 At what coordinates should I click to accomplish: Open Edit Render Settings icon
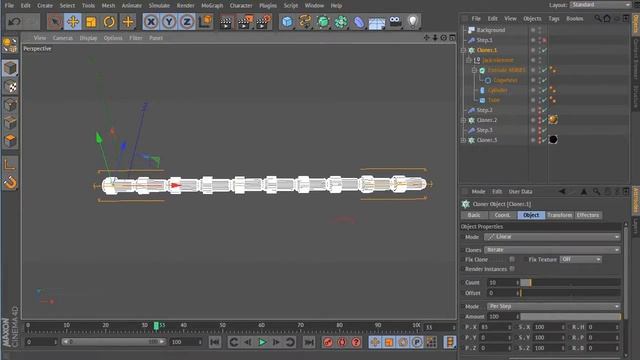263,22
